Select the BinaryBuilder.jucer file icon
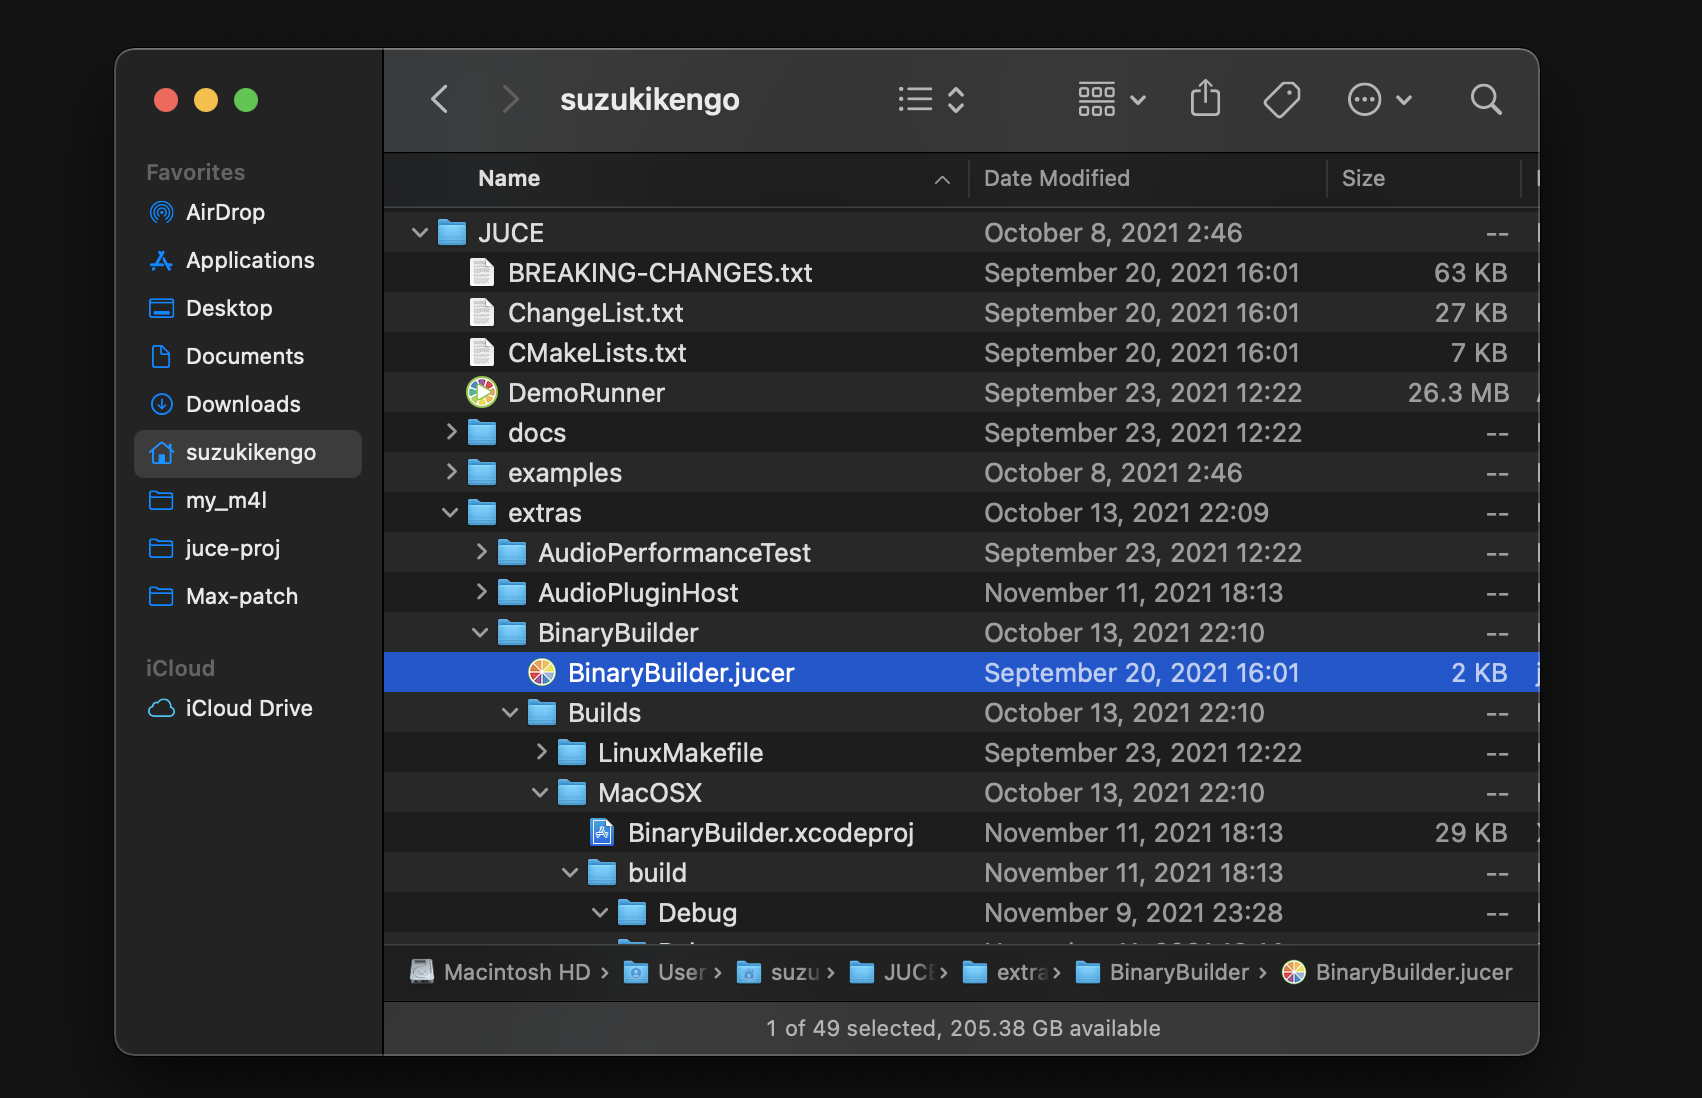This screenshot has height=1098, width=1702. click(x=542, y=672)
